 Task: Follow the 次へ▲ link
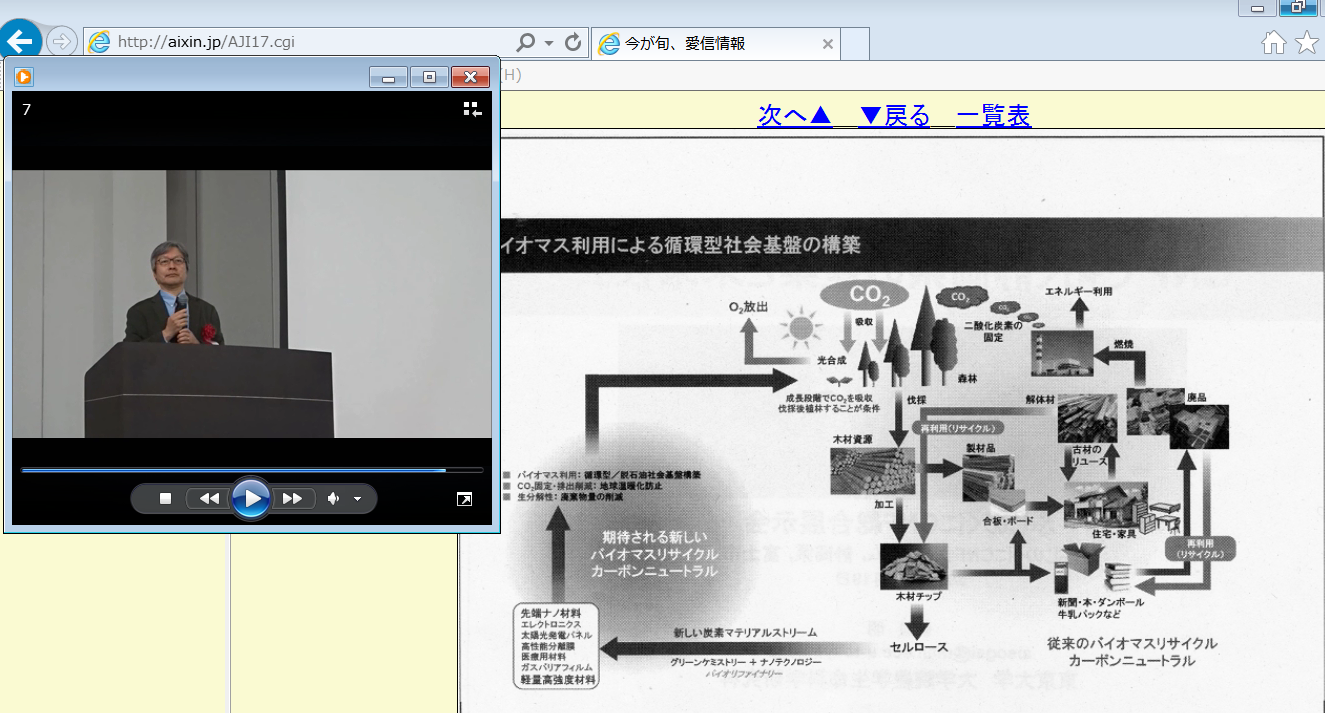pos(795,116)
